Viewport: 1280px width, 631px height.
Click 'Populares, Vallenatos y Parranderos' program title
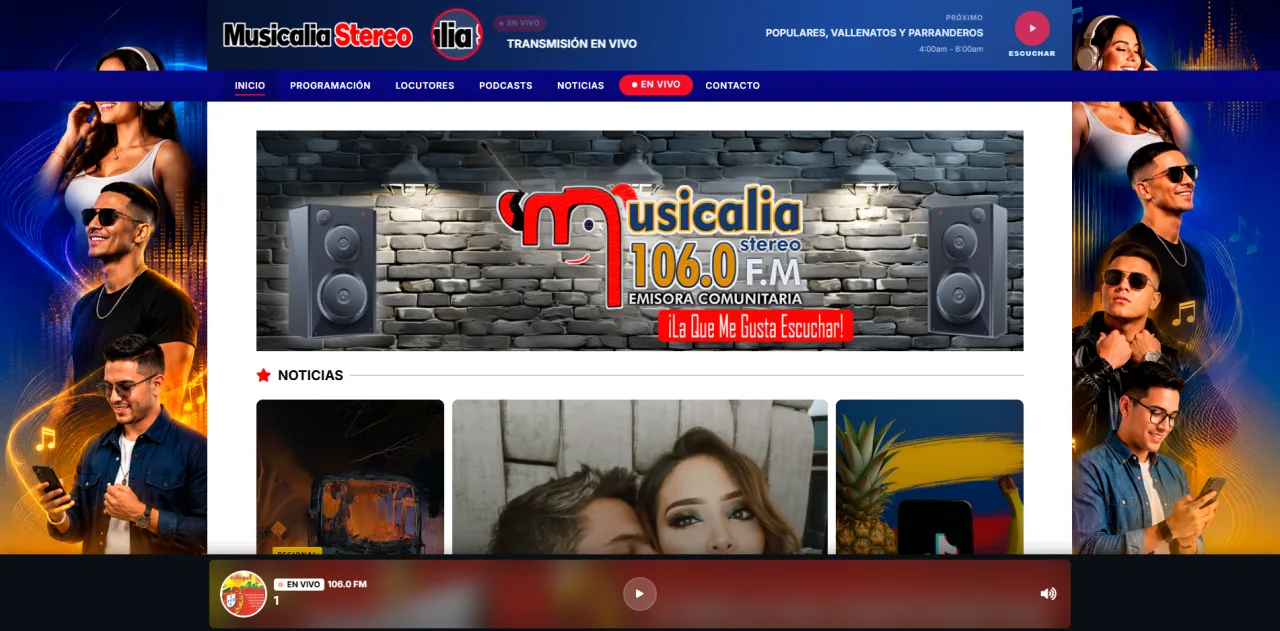point(874,33)
